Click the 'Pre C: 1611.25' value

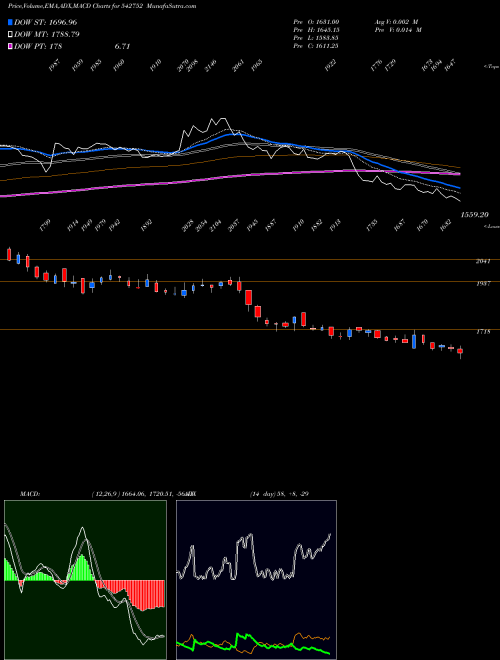click(316, 46)
